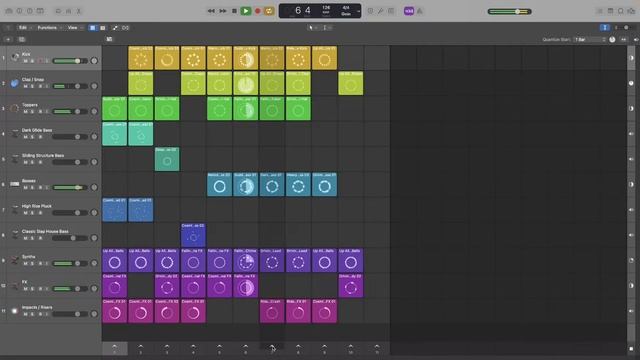Open the Note Pads icon
Viewport: 640px width, 360px height.
[610, 11]
